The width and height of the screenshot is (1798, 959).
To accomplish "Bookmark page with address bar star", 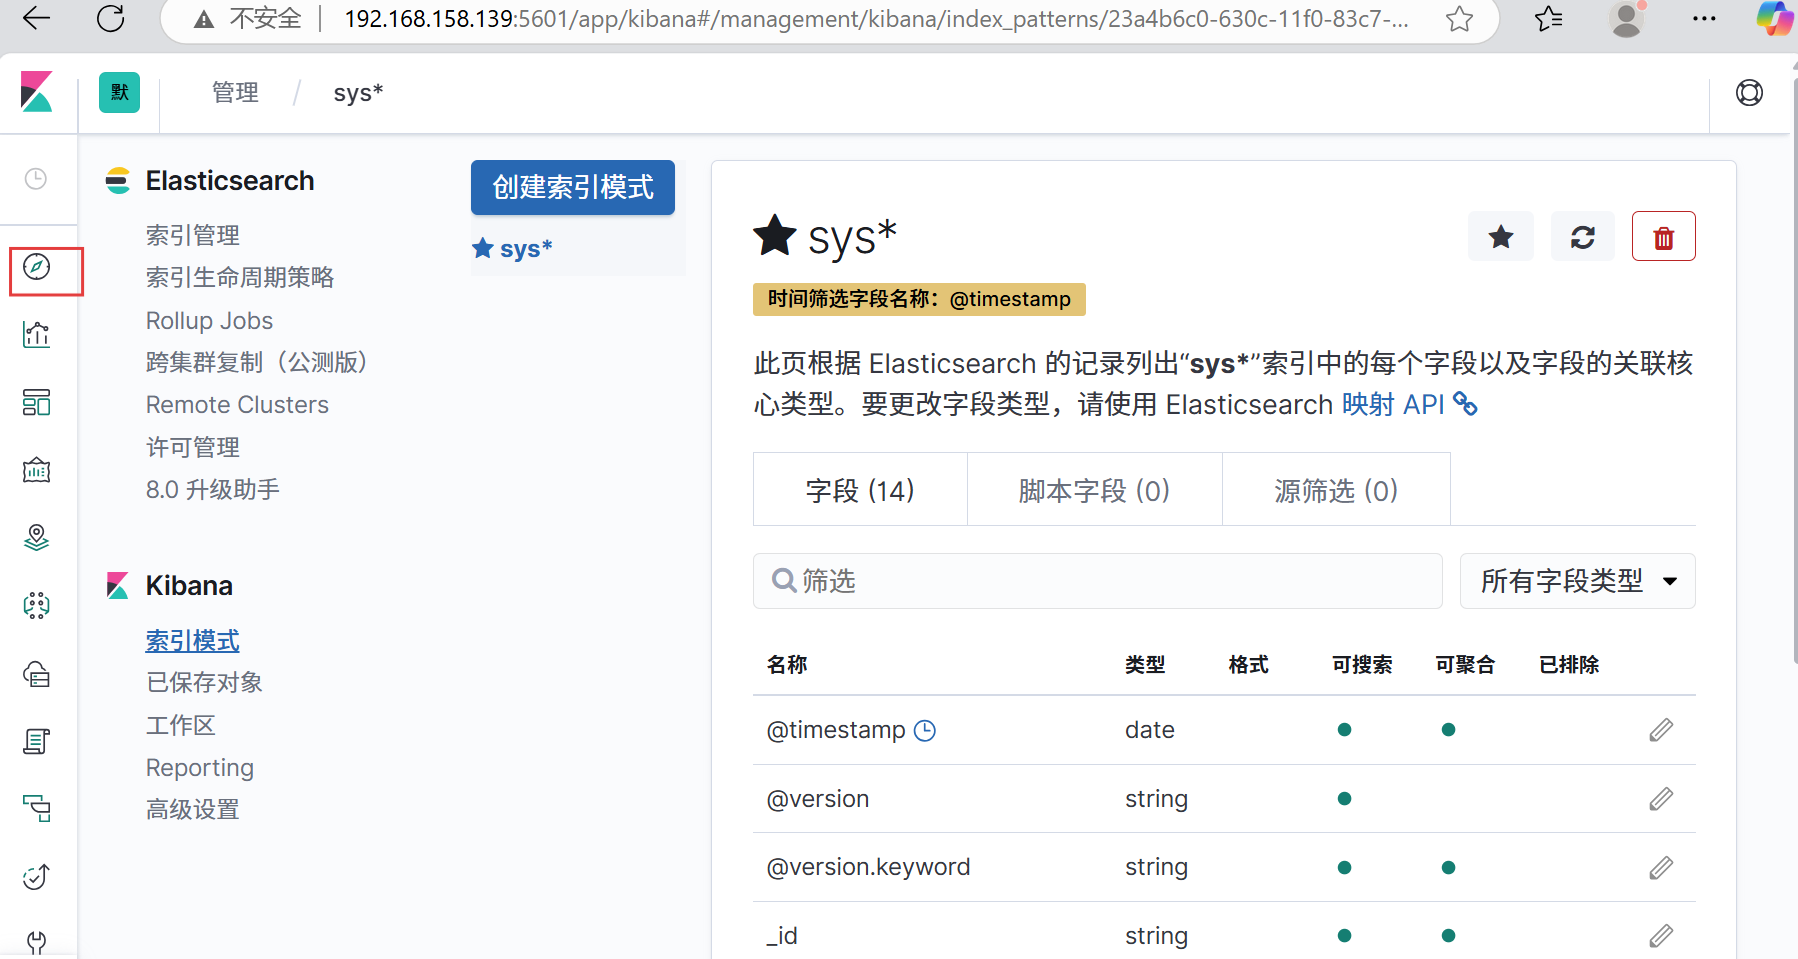I will click(x=1459, y=18).
